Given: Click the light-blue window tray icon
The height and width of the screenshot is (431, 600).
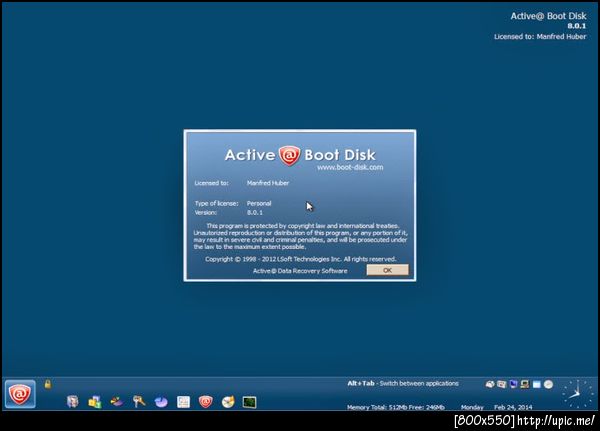Looking at the screenshot, I should [536, 384].
